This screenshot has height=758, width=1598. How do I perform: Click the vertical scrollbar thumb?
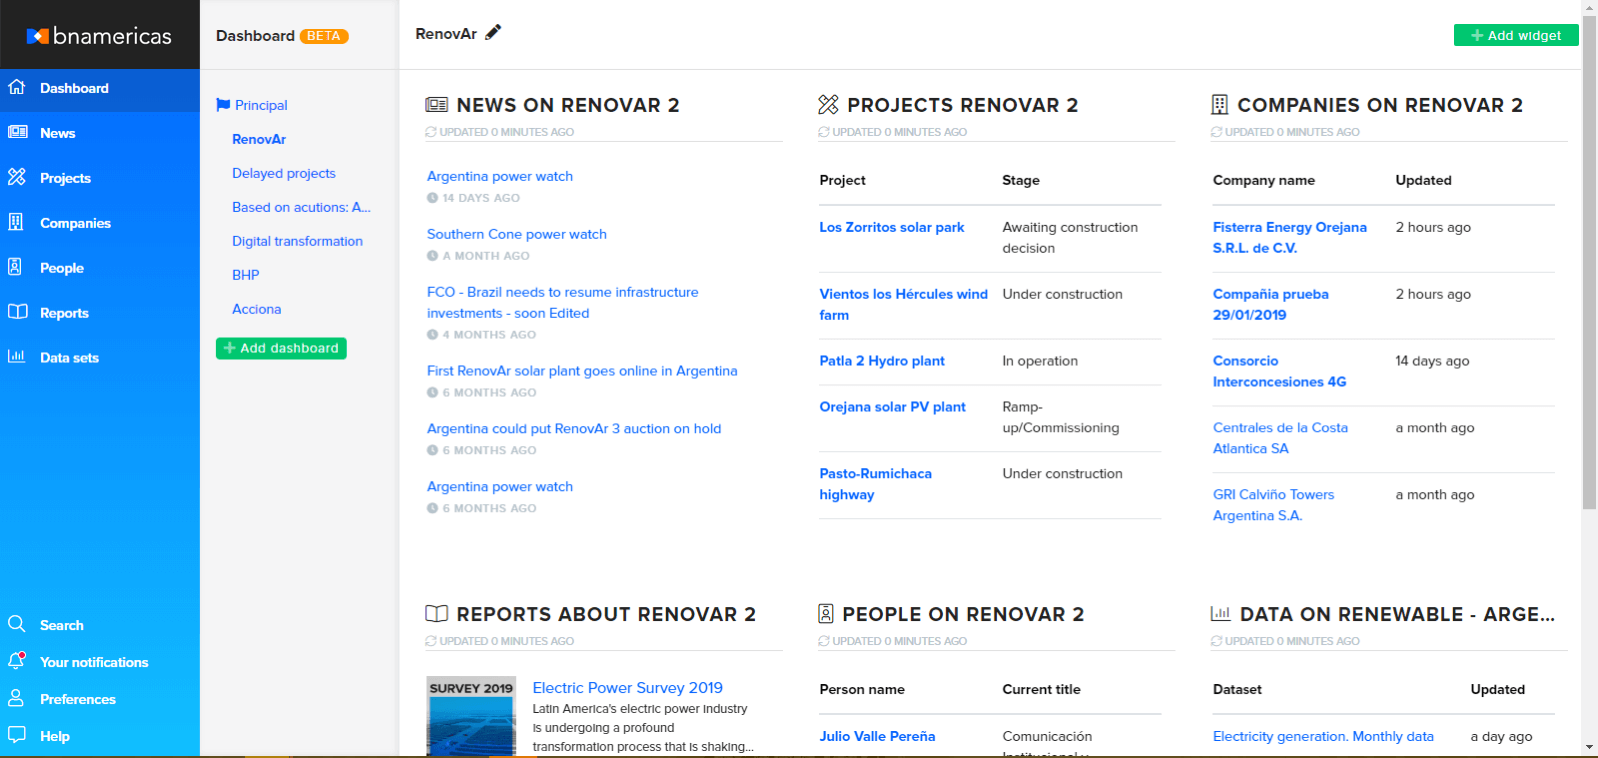(1589, 263)
